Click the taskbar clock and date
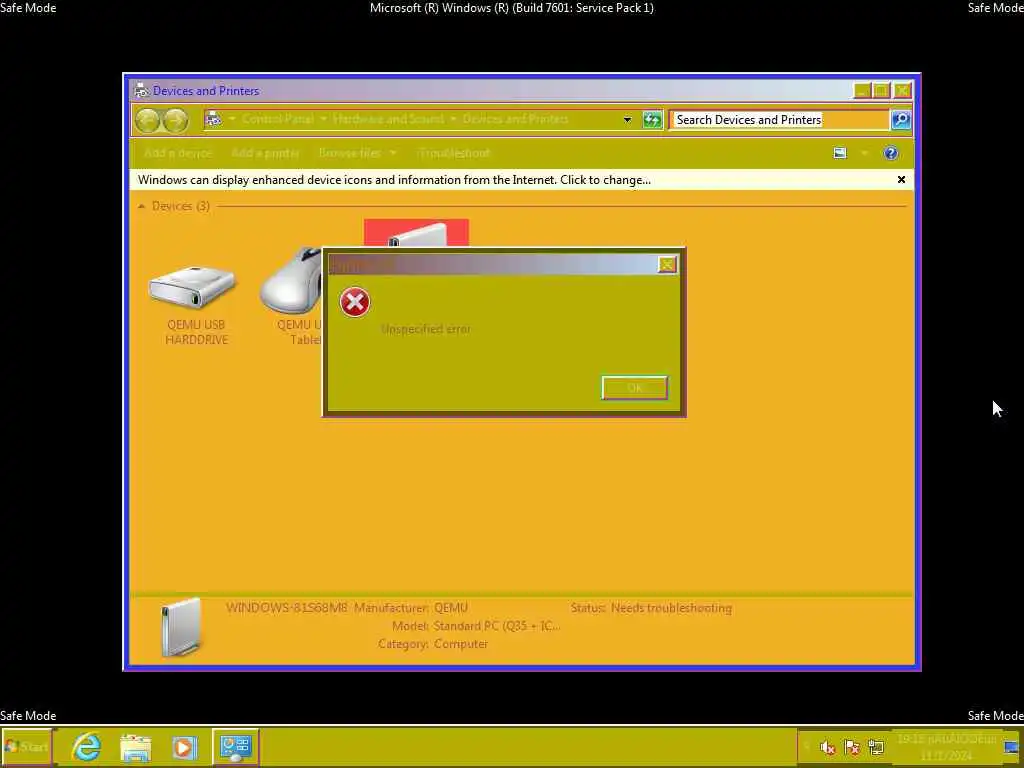 click(946, 747)
